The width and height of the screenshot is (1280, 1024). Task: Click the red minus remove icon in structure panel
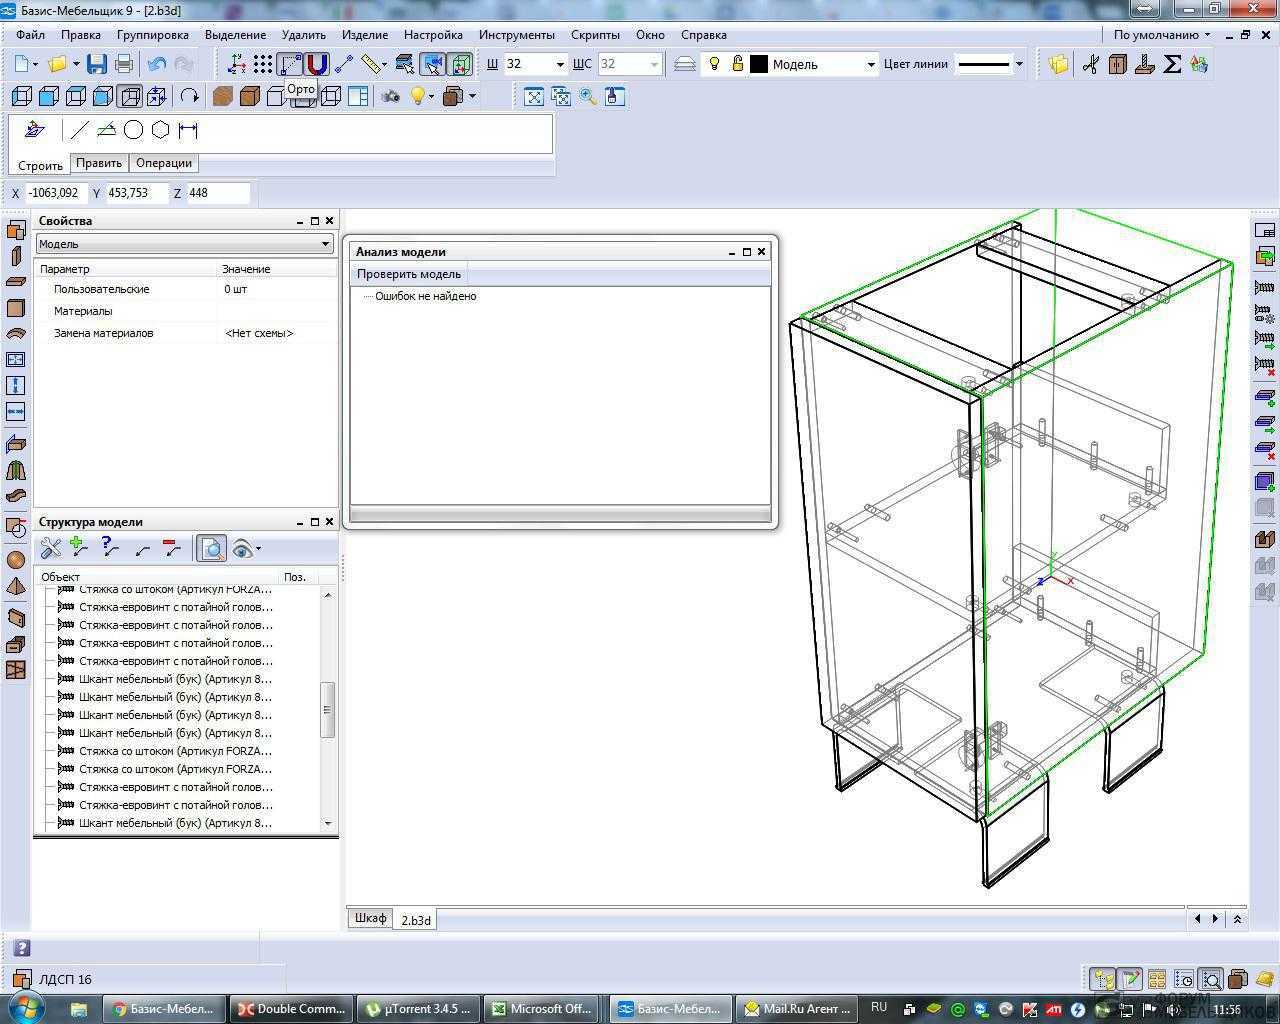[172, 548]
